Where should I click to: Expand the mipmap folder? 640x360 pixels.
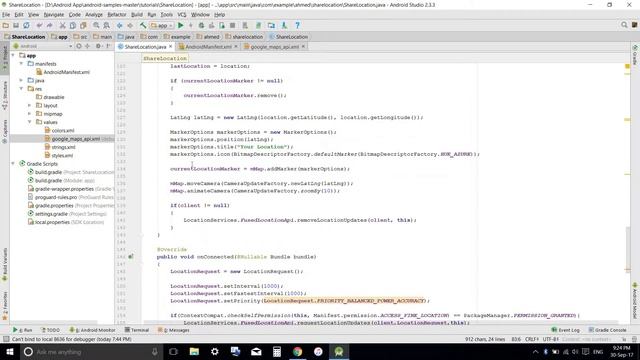pos(29,113)
